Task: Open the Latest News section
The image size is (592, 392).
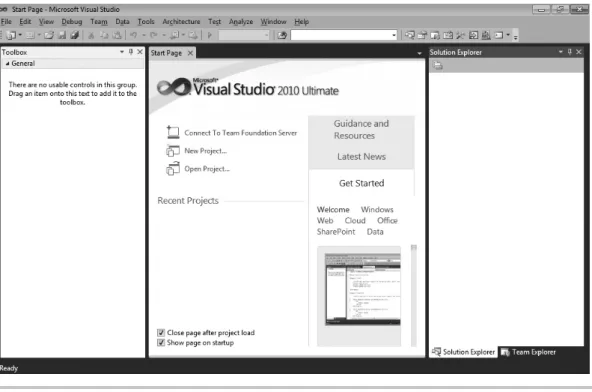Action: coord(361,156)
